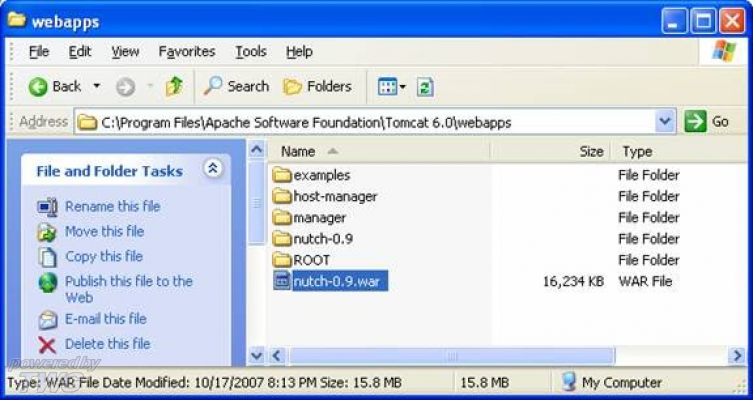Click the Windows flag logo
753x400 pixels.
point(724,50)
